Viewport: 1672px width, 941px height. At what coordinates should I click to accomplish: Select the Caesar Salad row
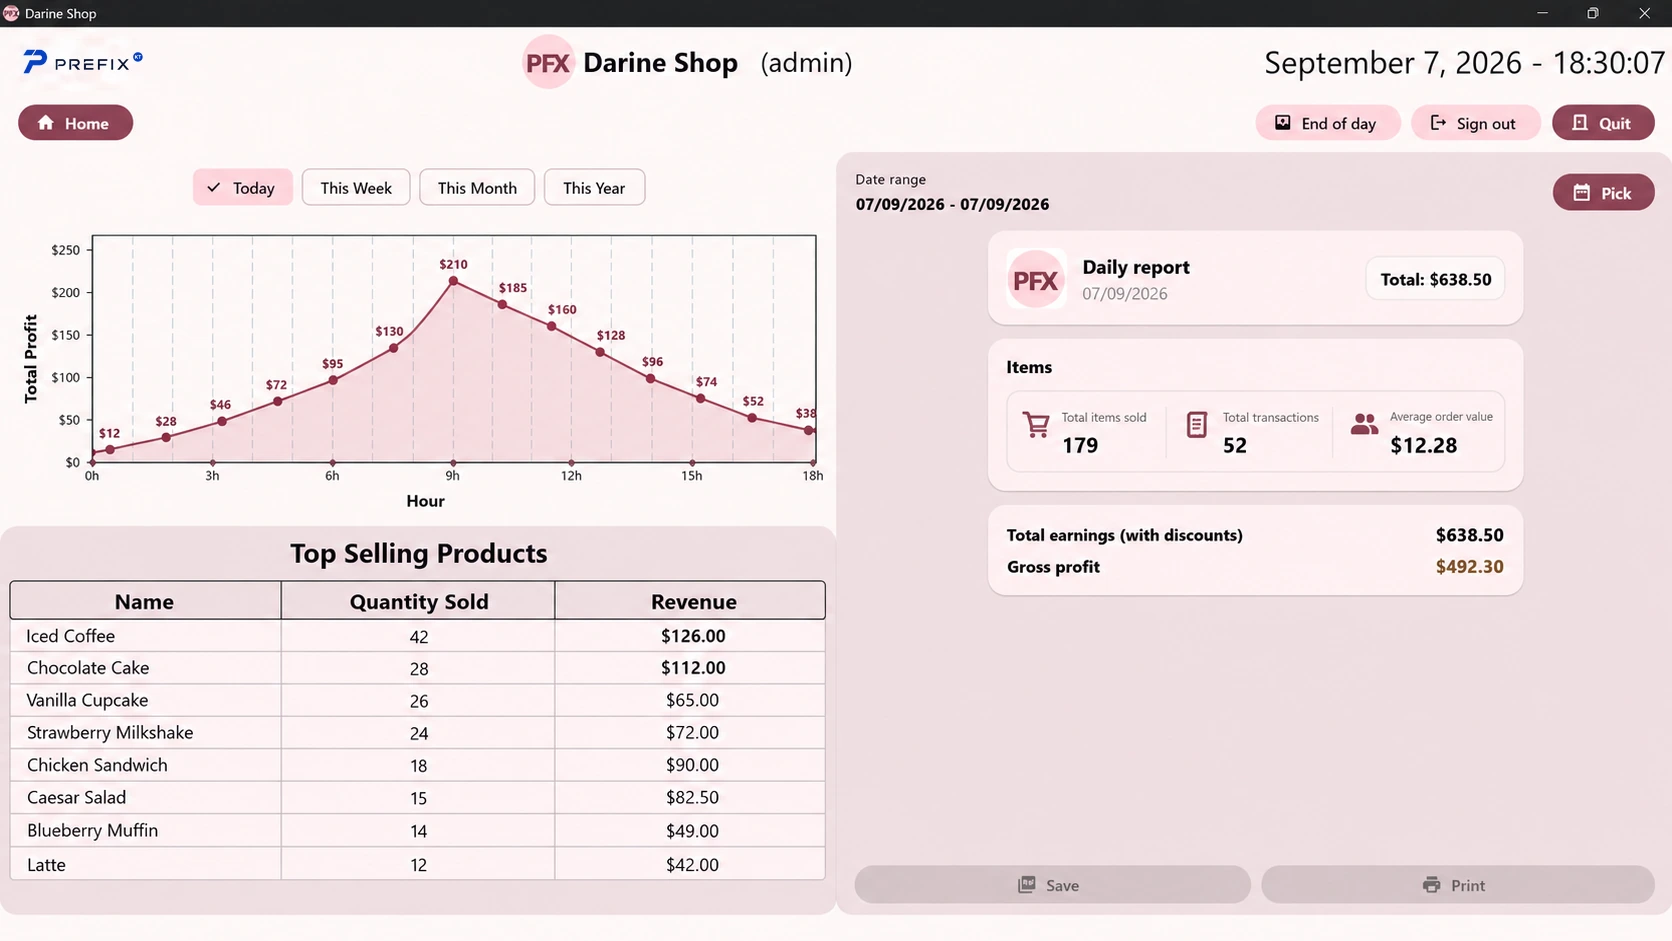coord(417,798)
